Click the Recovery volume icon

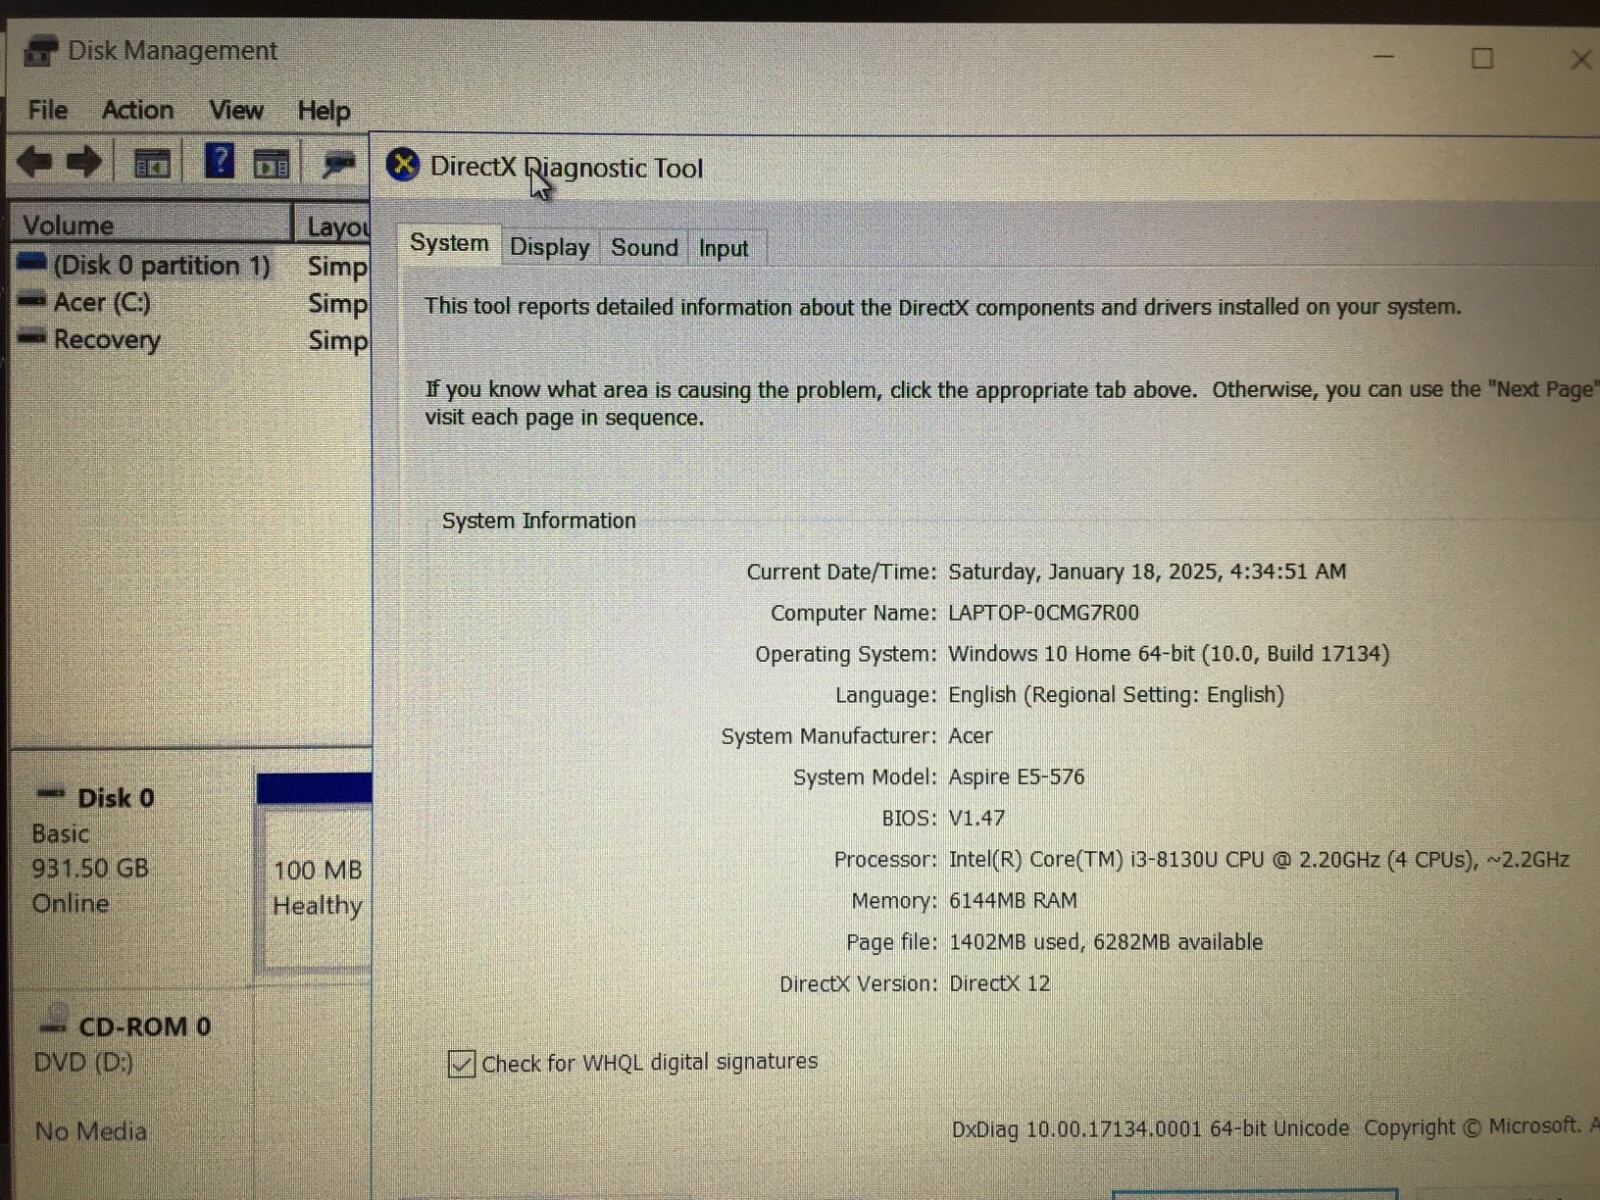pyautogui.click(x=32, y=337)
